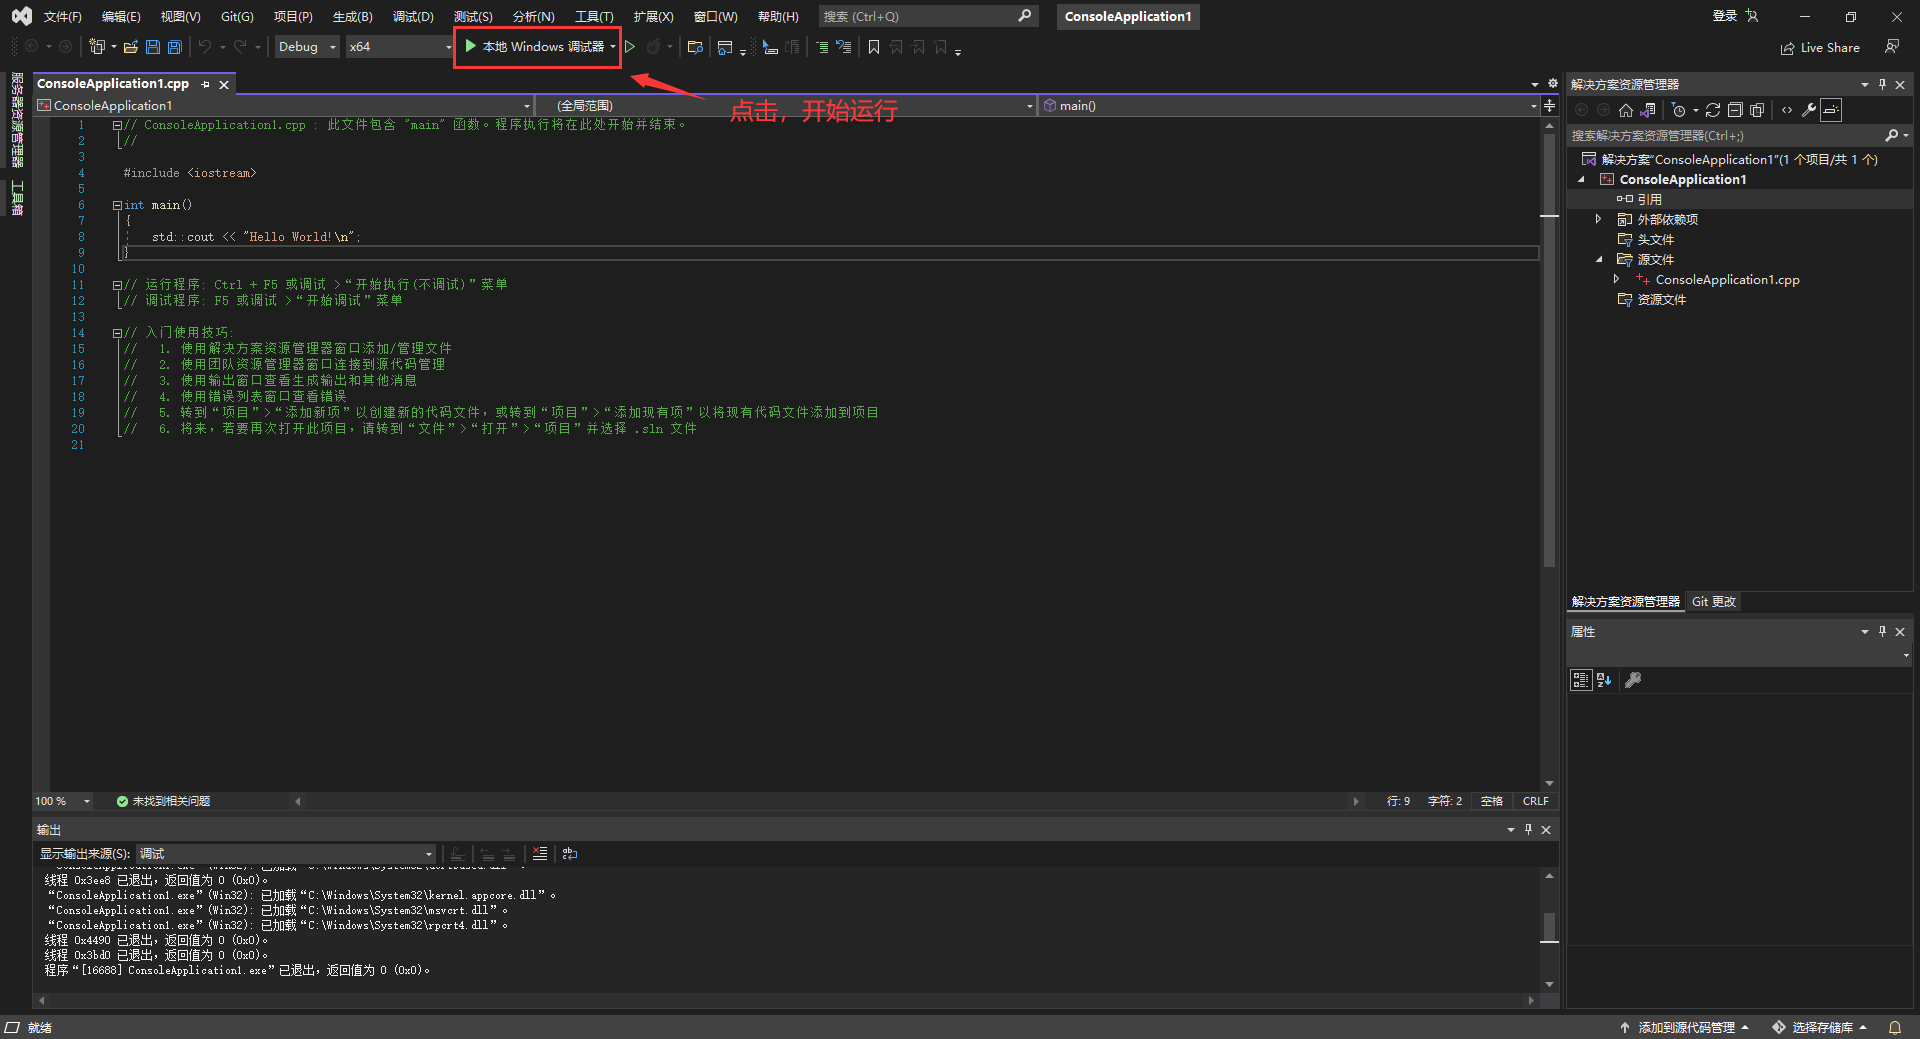Image resolution: width=1920 pixels, height=1039 pixels.
Task: Click 添加到源代码管理 in status bar
Action: [1685, 1028]
